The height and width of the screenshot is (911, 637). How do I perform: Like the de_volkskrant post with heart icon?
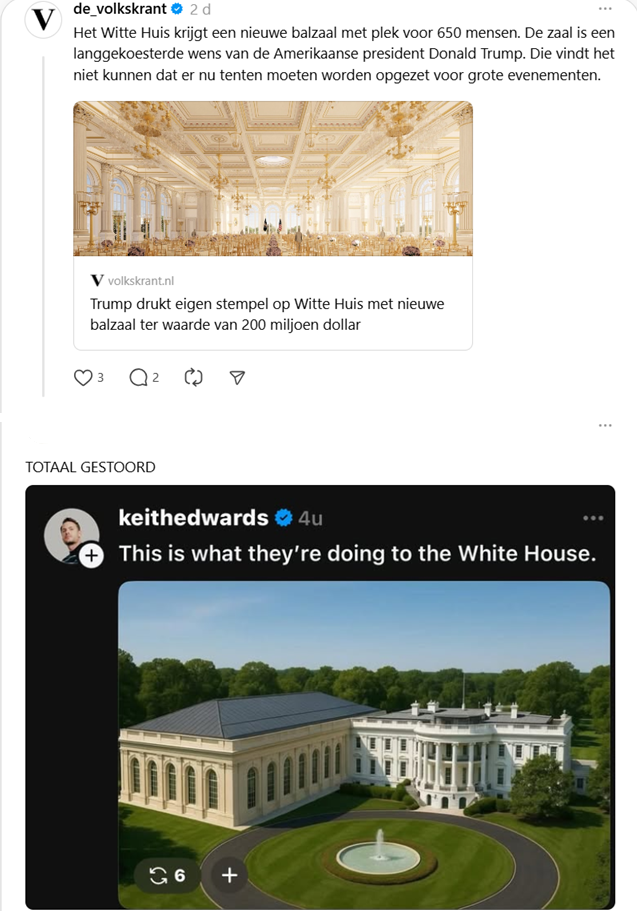[x=83, y=378]
